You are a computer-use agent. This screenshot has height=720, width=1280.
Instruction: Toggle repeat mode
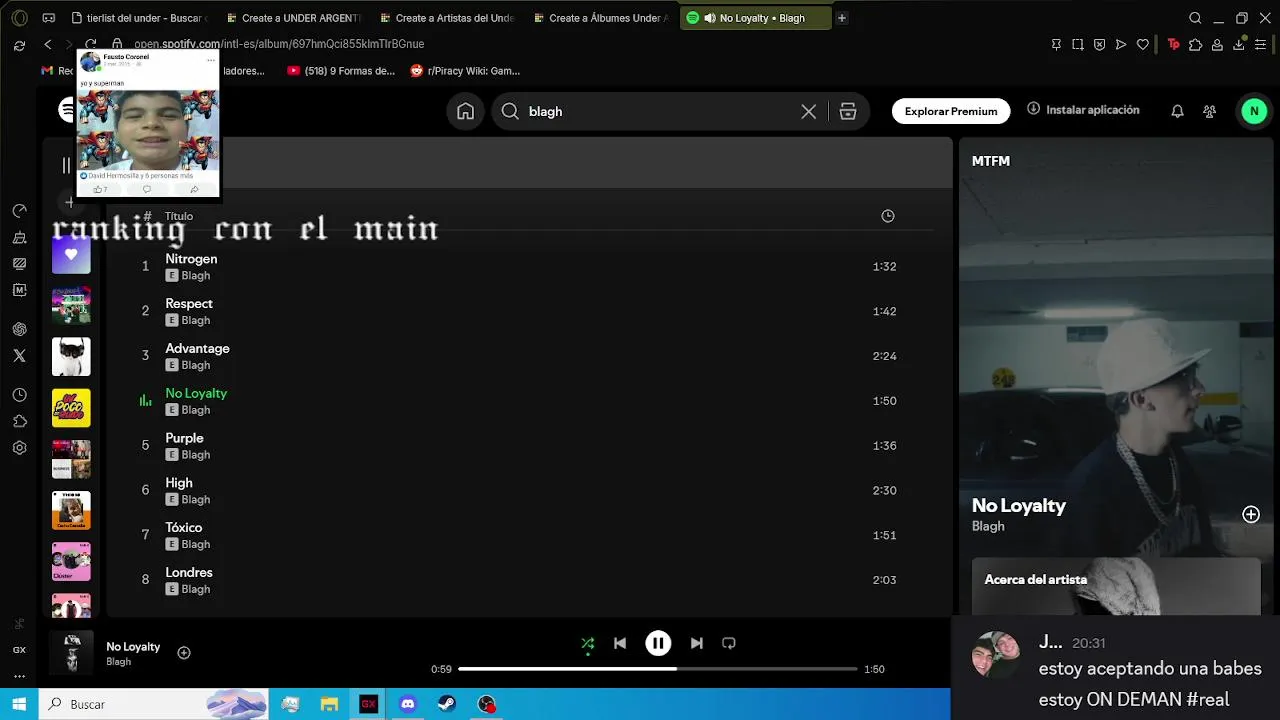(729, 643)
